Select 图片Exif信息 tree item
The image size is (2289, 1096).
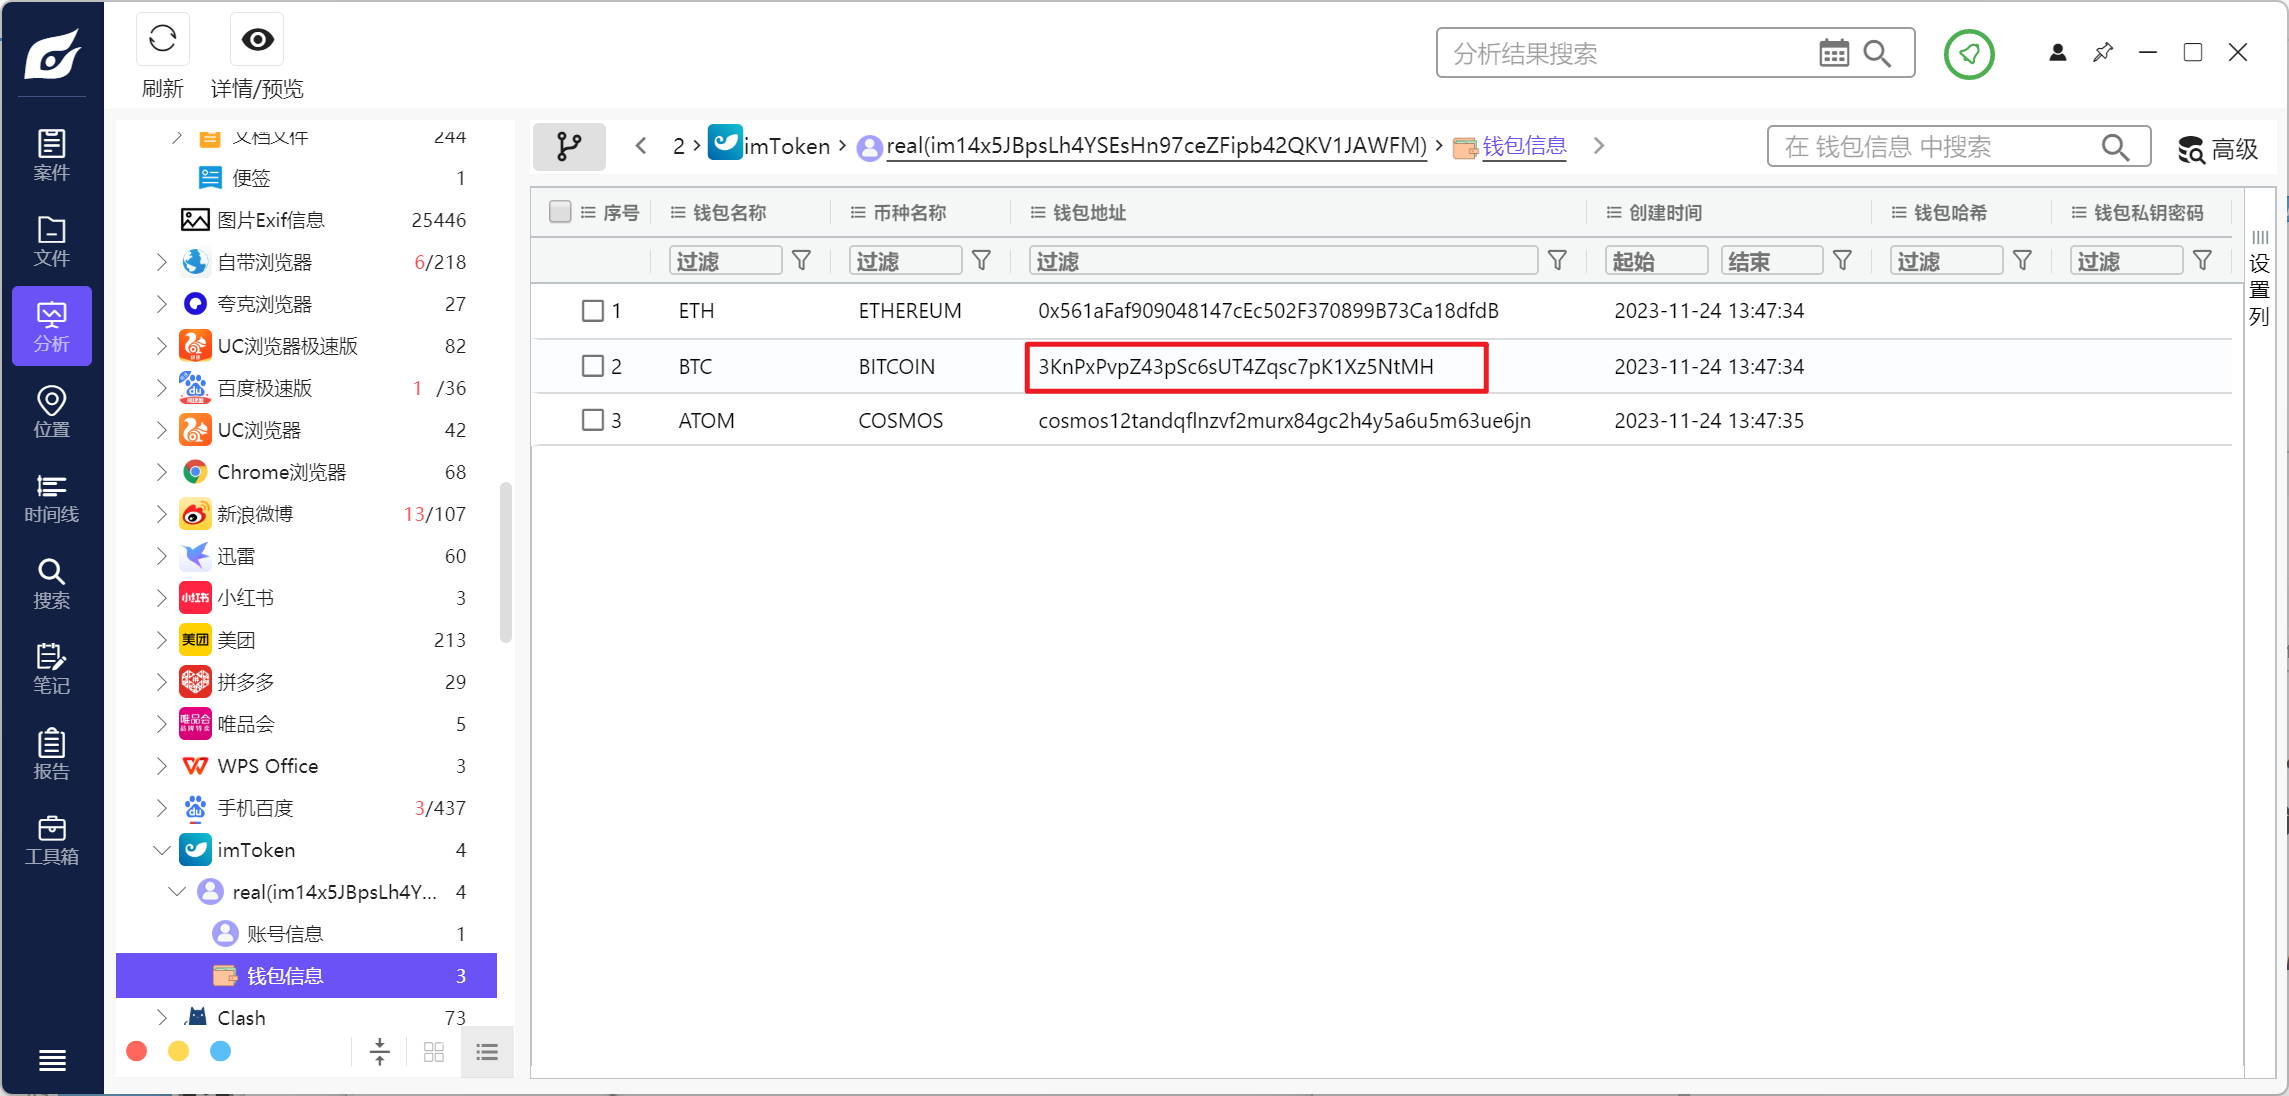point(306,220)
